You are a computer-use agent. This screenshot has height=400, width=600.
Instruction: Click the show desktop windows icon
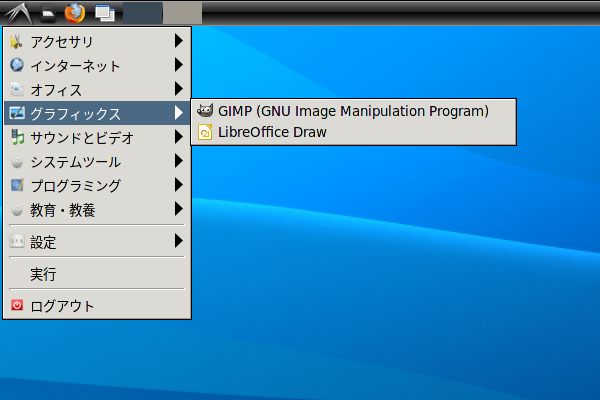point(105,13)
